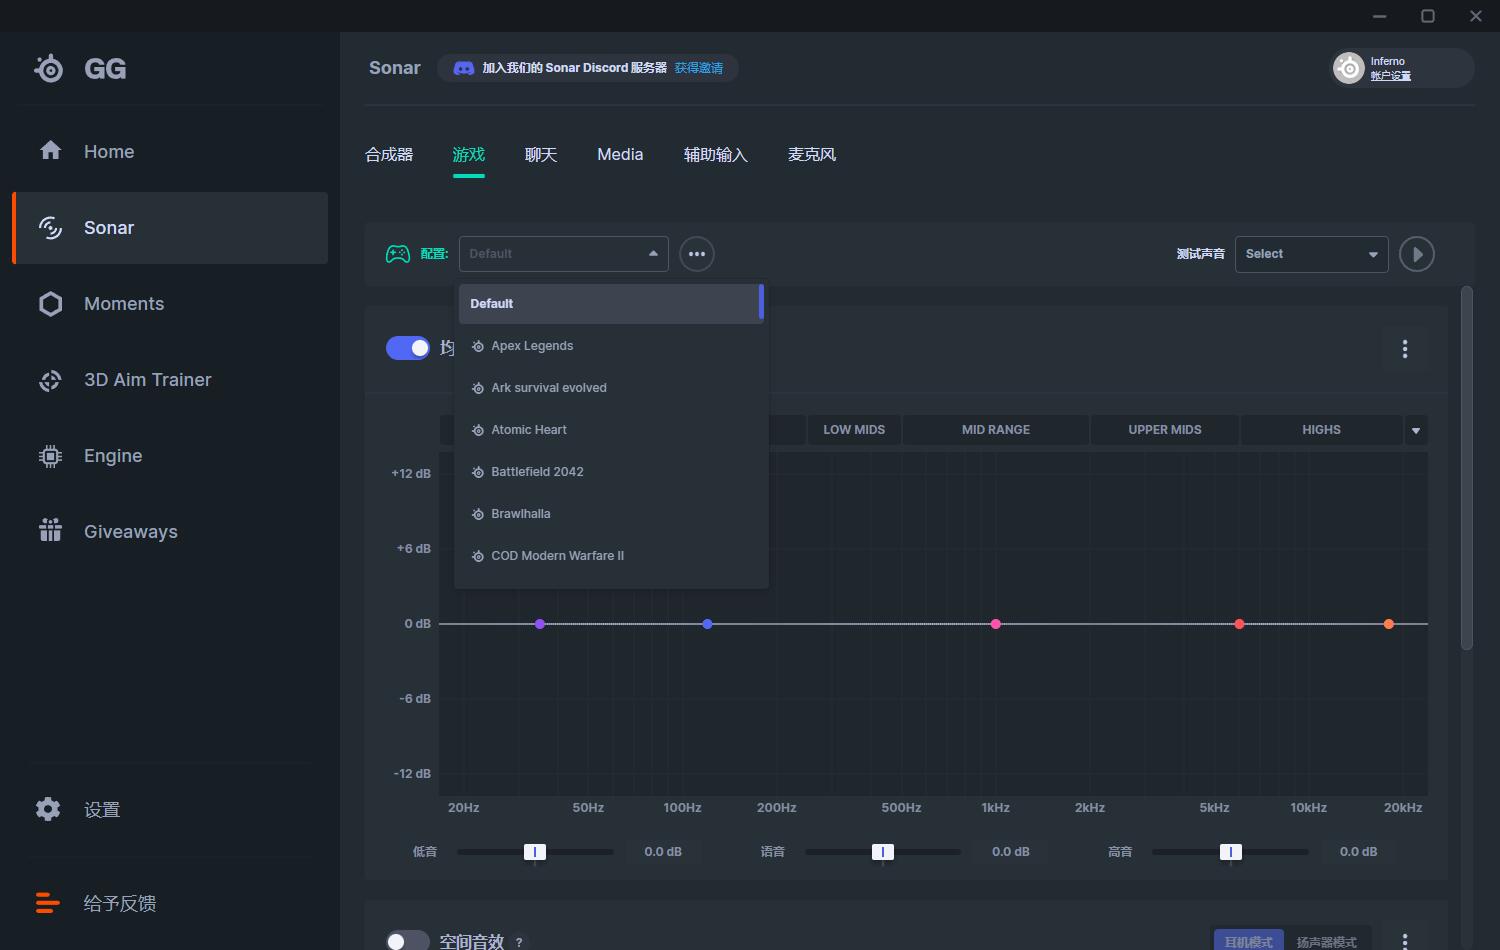Expand the frequency band arrow next to HIGHS
The height and width of the screenshot is (950, 1500).
(1415, 430)
